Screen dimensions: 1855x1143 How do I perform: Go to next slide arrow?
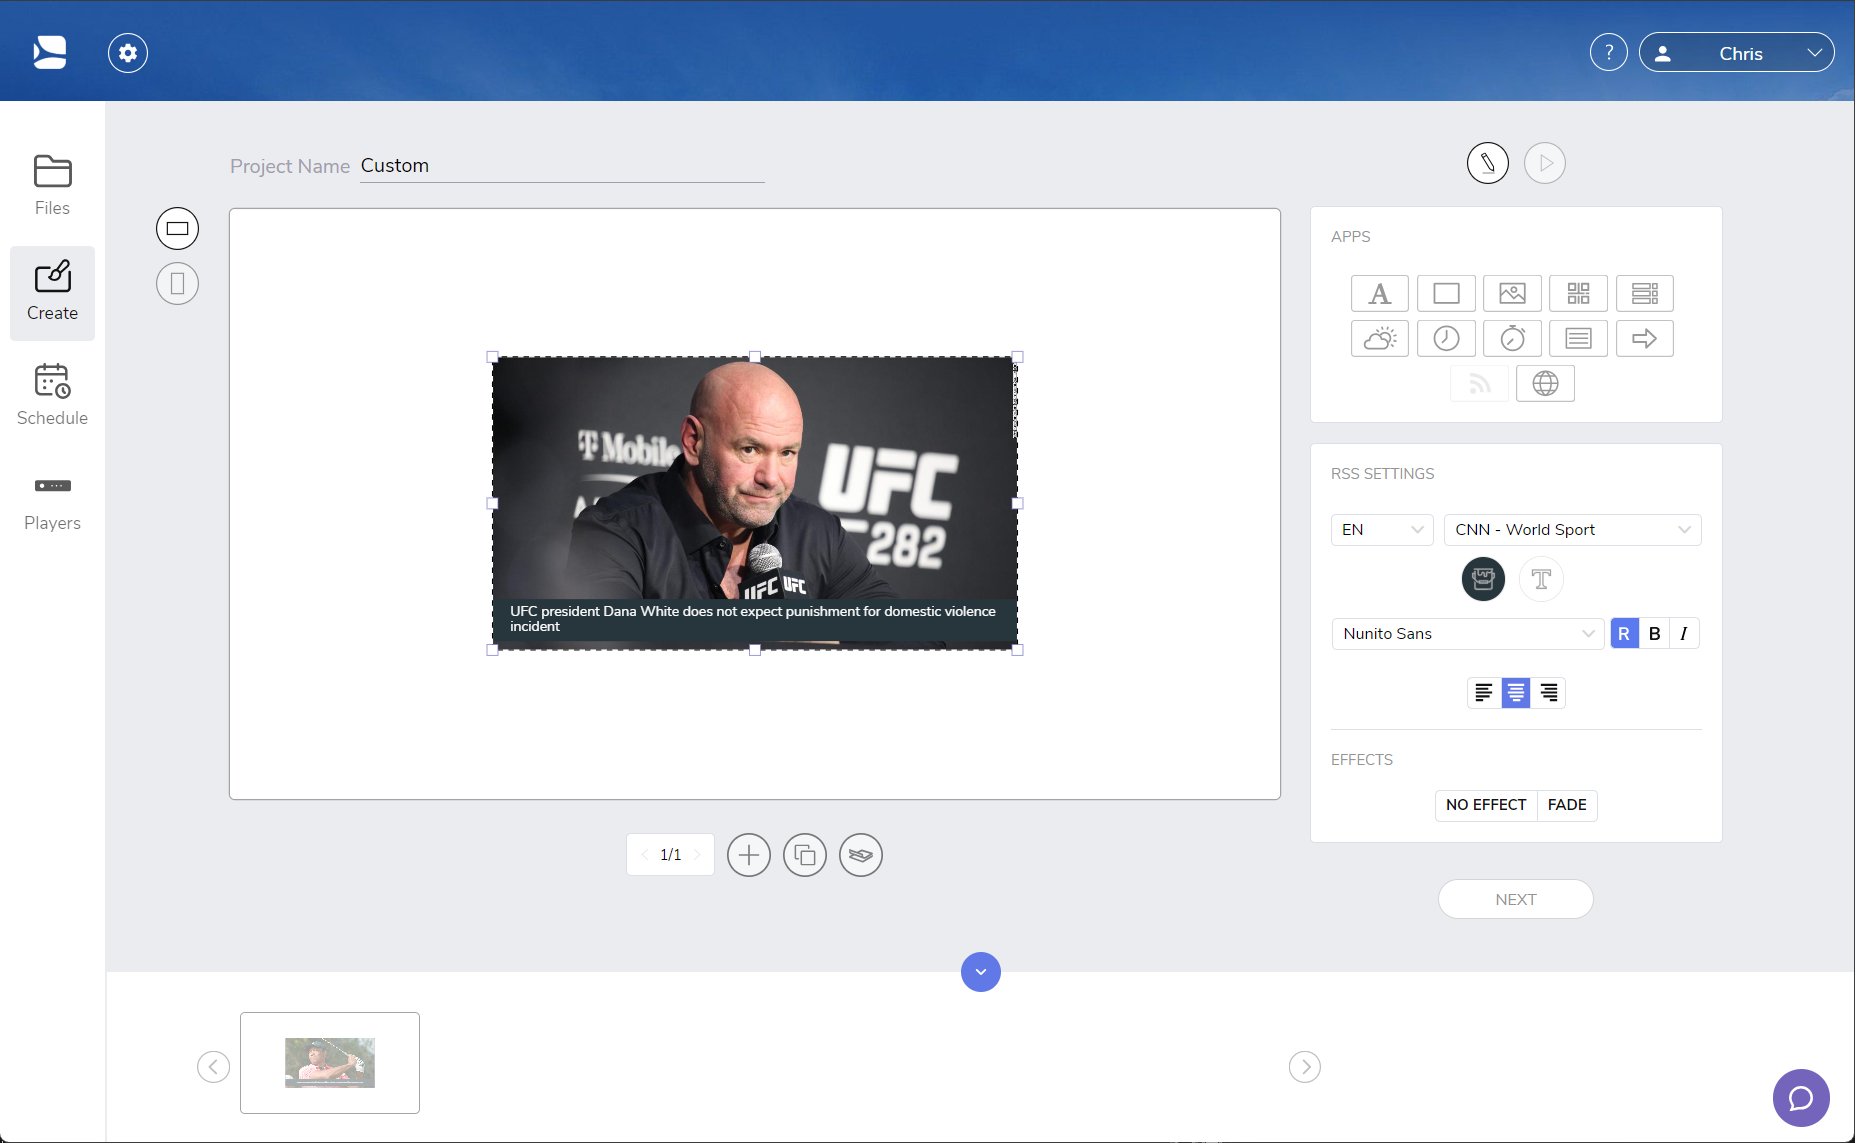(1304, 1067)
